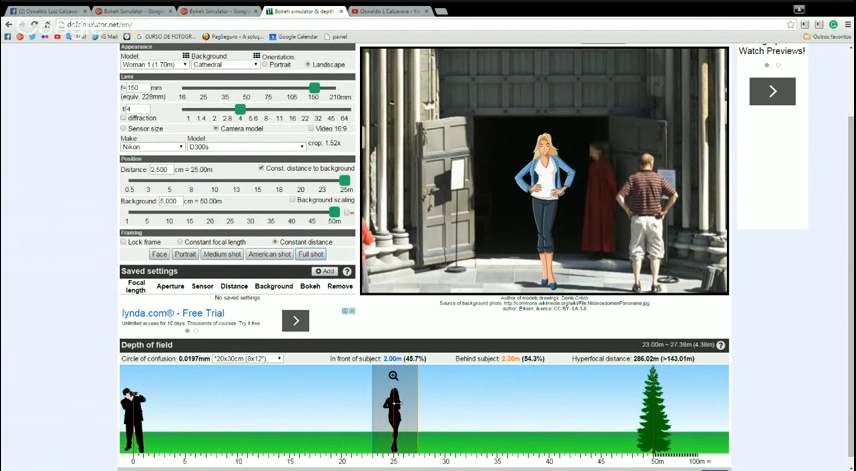Click the Background 5,000 cm input field
The height and width of the screenshot is (471, 856).
click(x=171, y=201)
